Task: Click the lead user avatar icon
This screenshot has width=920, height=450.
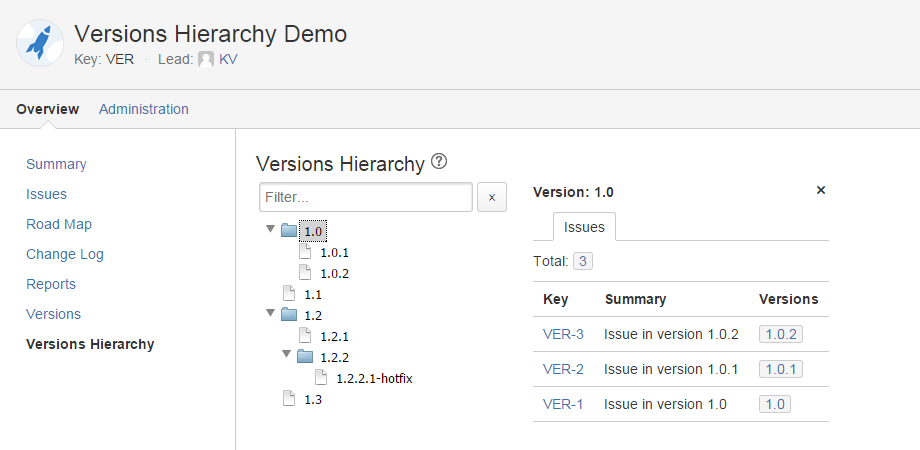Action: pos(206,59)
